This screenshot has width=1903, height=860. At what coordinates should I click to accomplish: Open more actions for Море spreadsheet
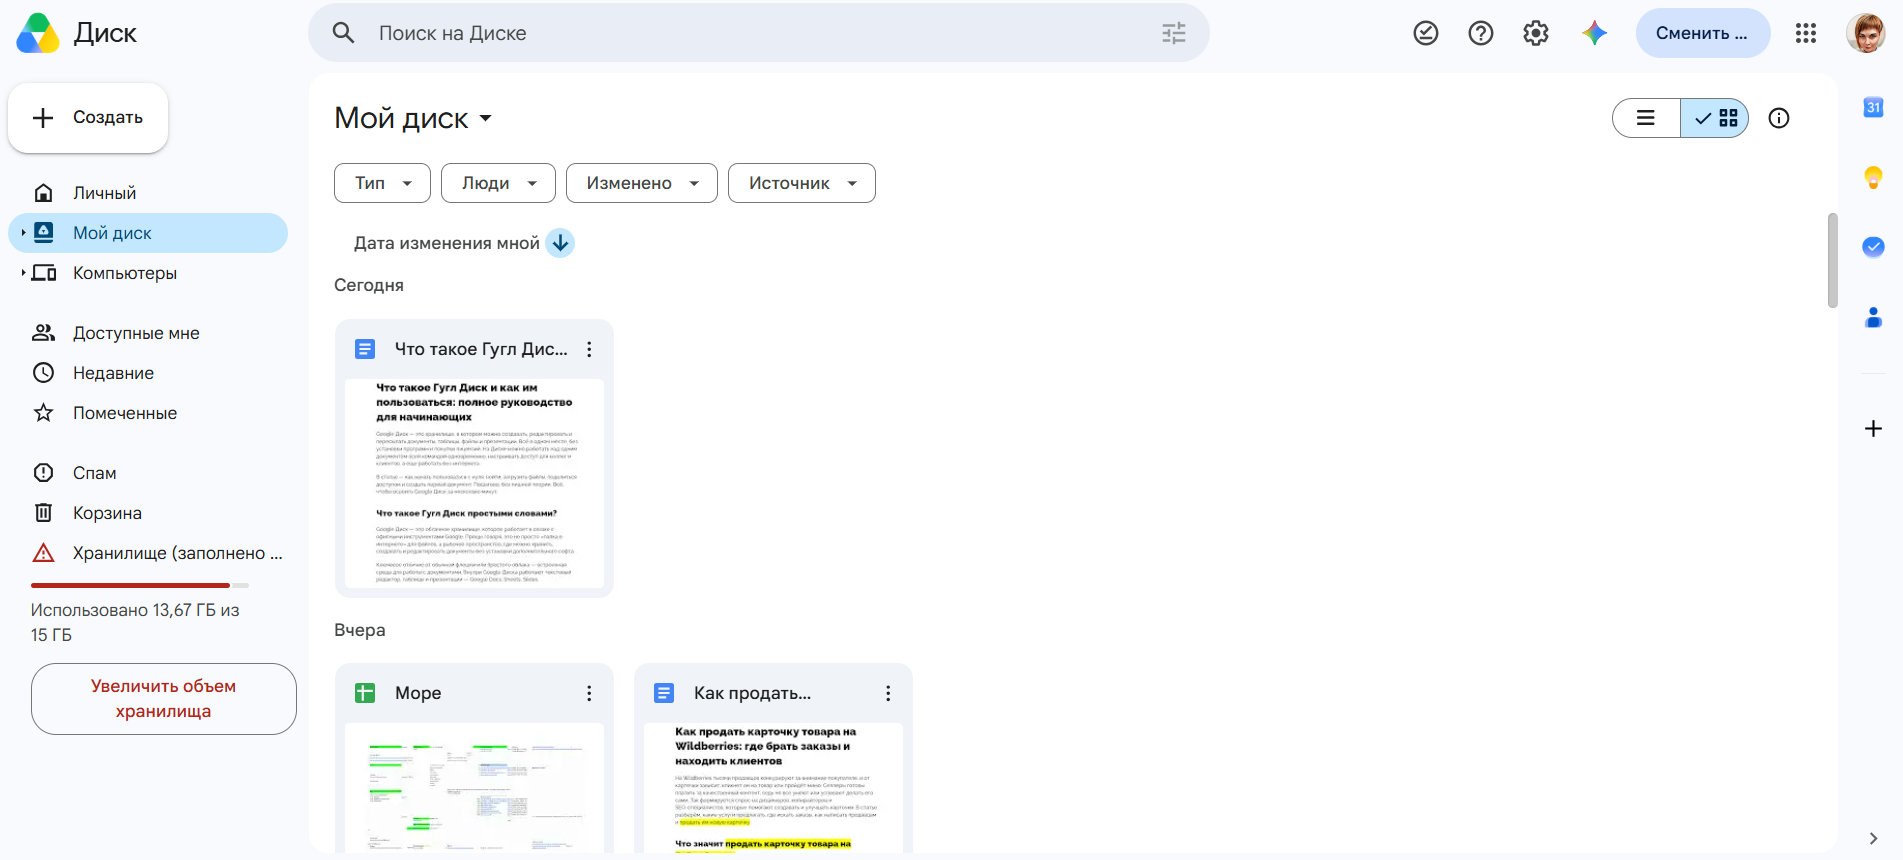pos(589,693)
